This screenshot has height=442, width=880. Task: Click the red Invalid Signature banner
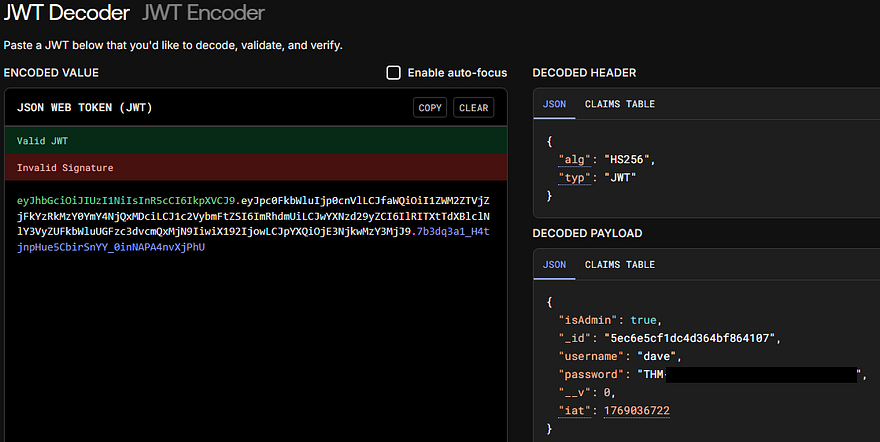[255, 168]
